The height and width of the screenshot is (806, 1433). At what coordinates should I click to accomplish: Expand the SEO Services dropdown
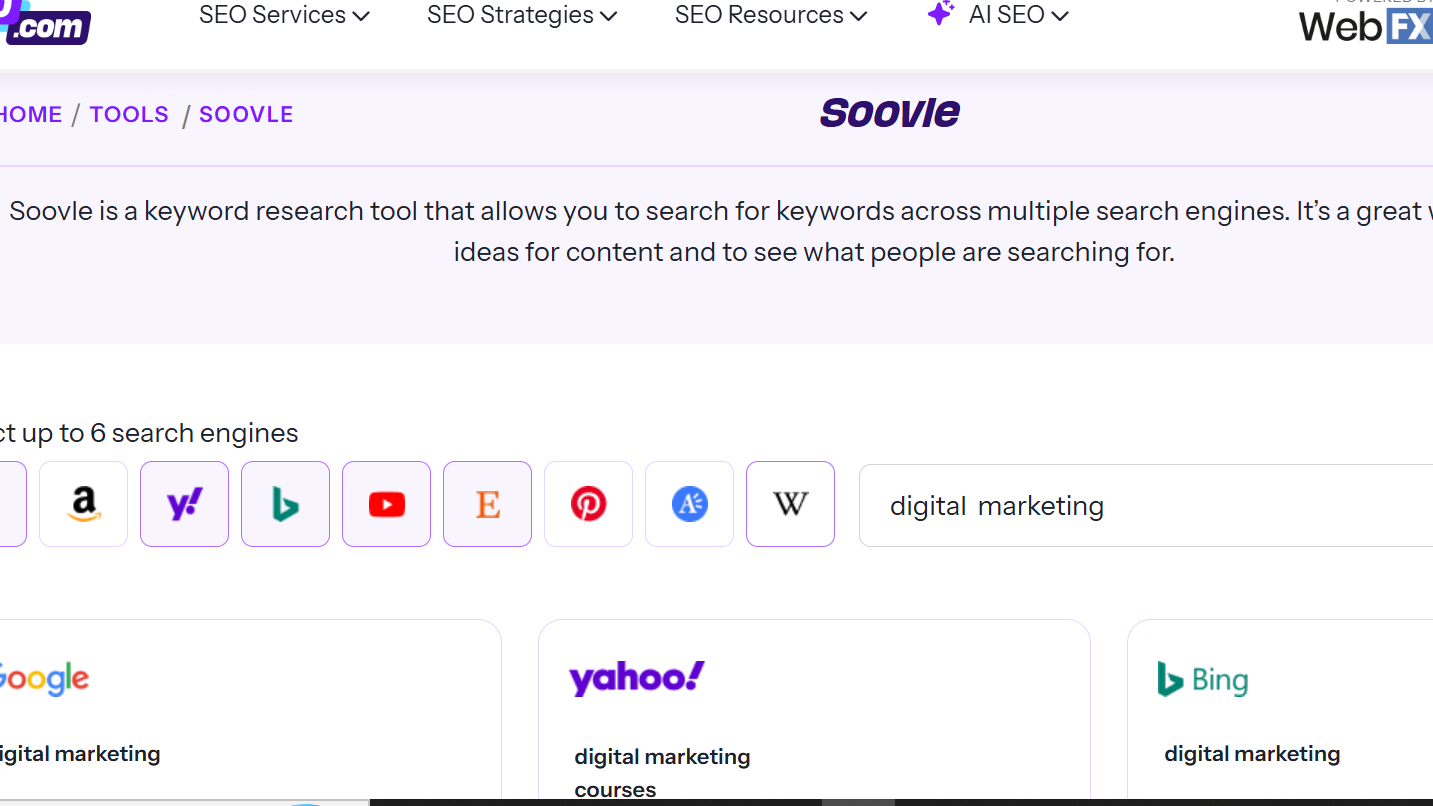(x=283, y=15)
